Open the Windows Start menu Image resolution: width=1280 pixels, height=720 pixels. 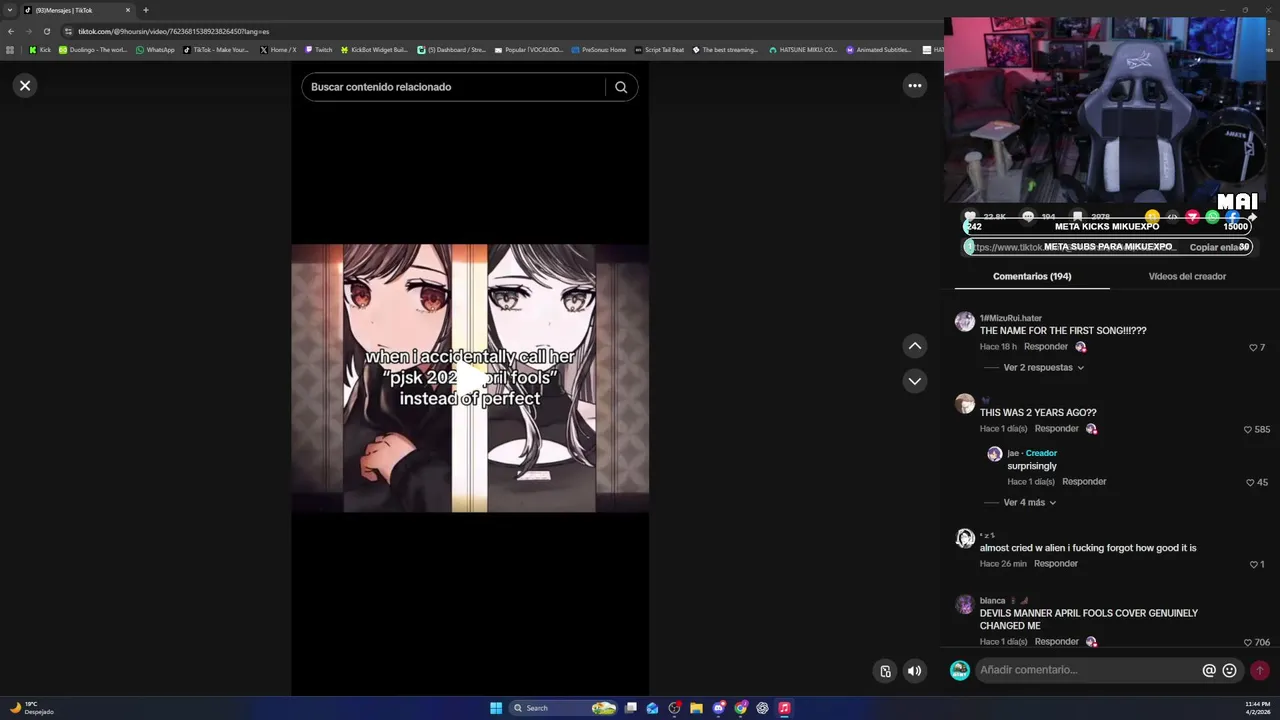point(496,708)
